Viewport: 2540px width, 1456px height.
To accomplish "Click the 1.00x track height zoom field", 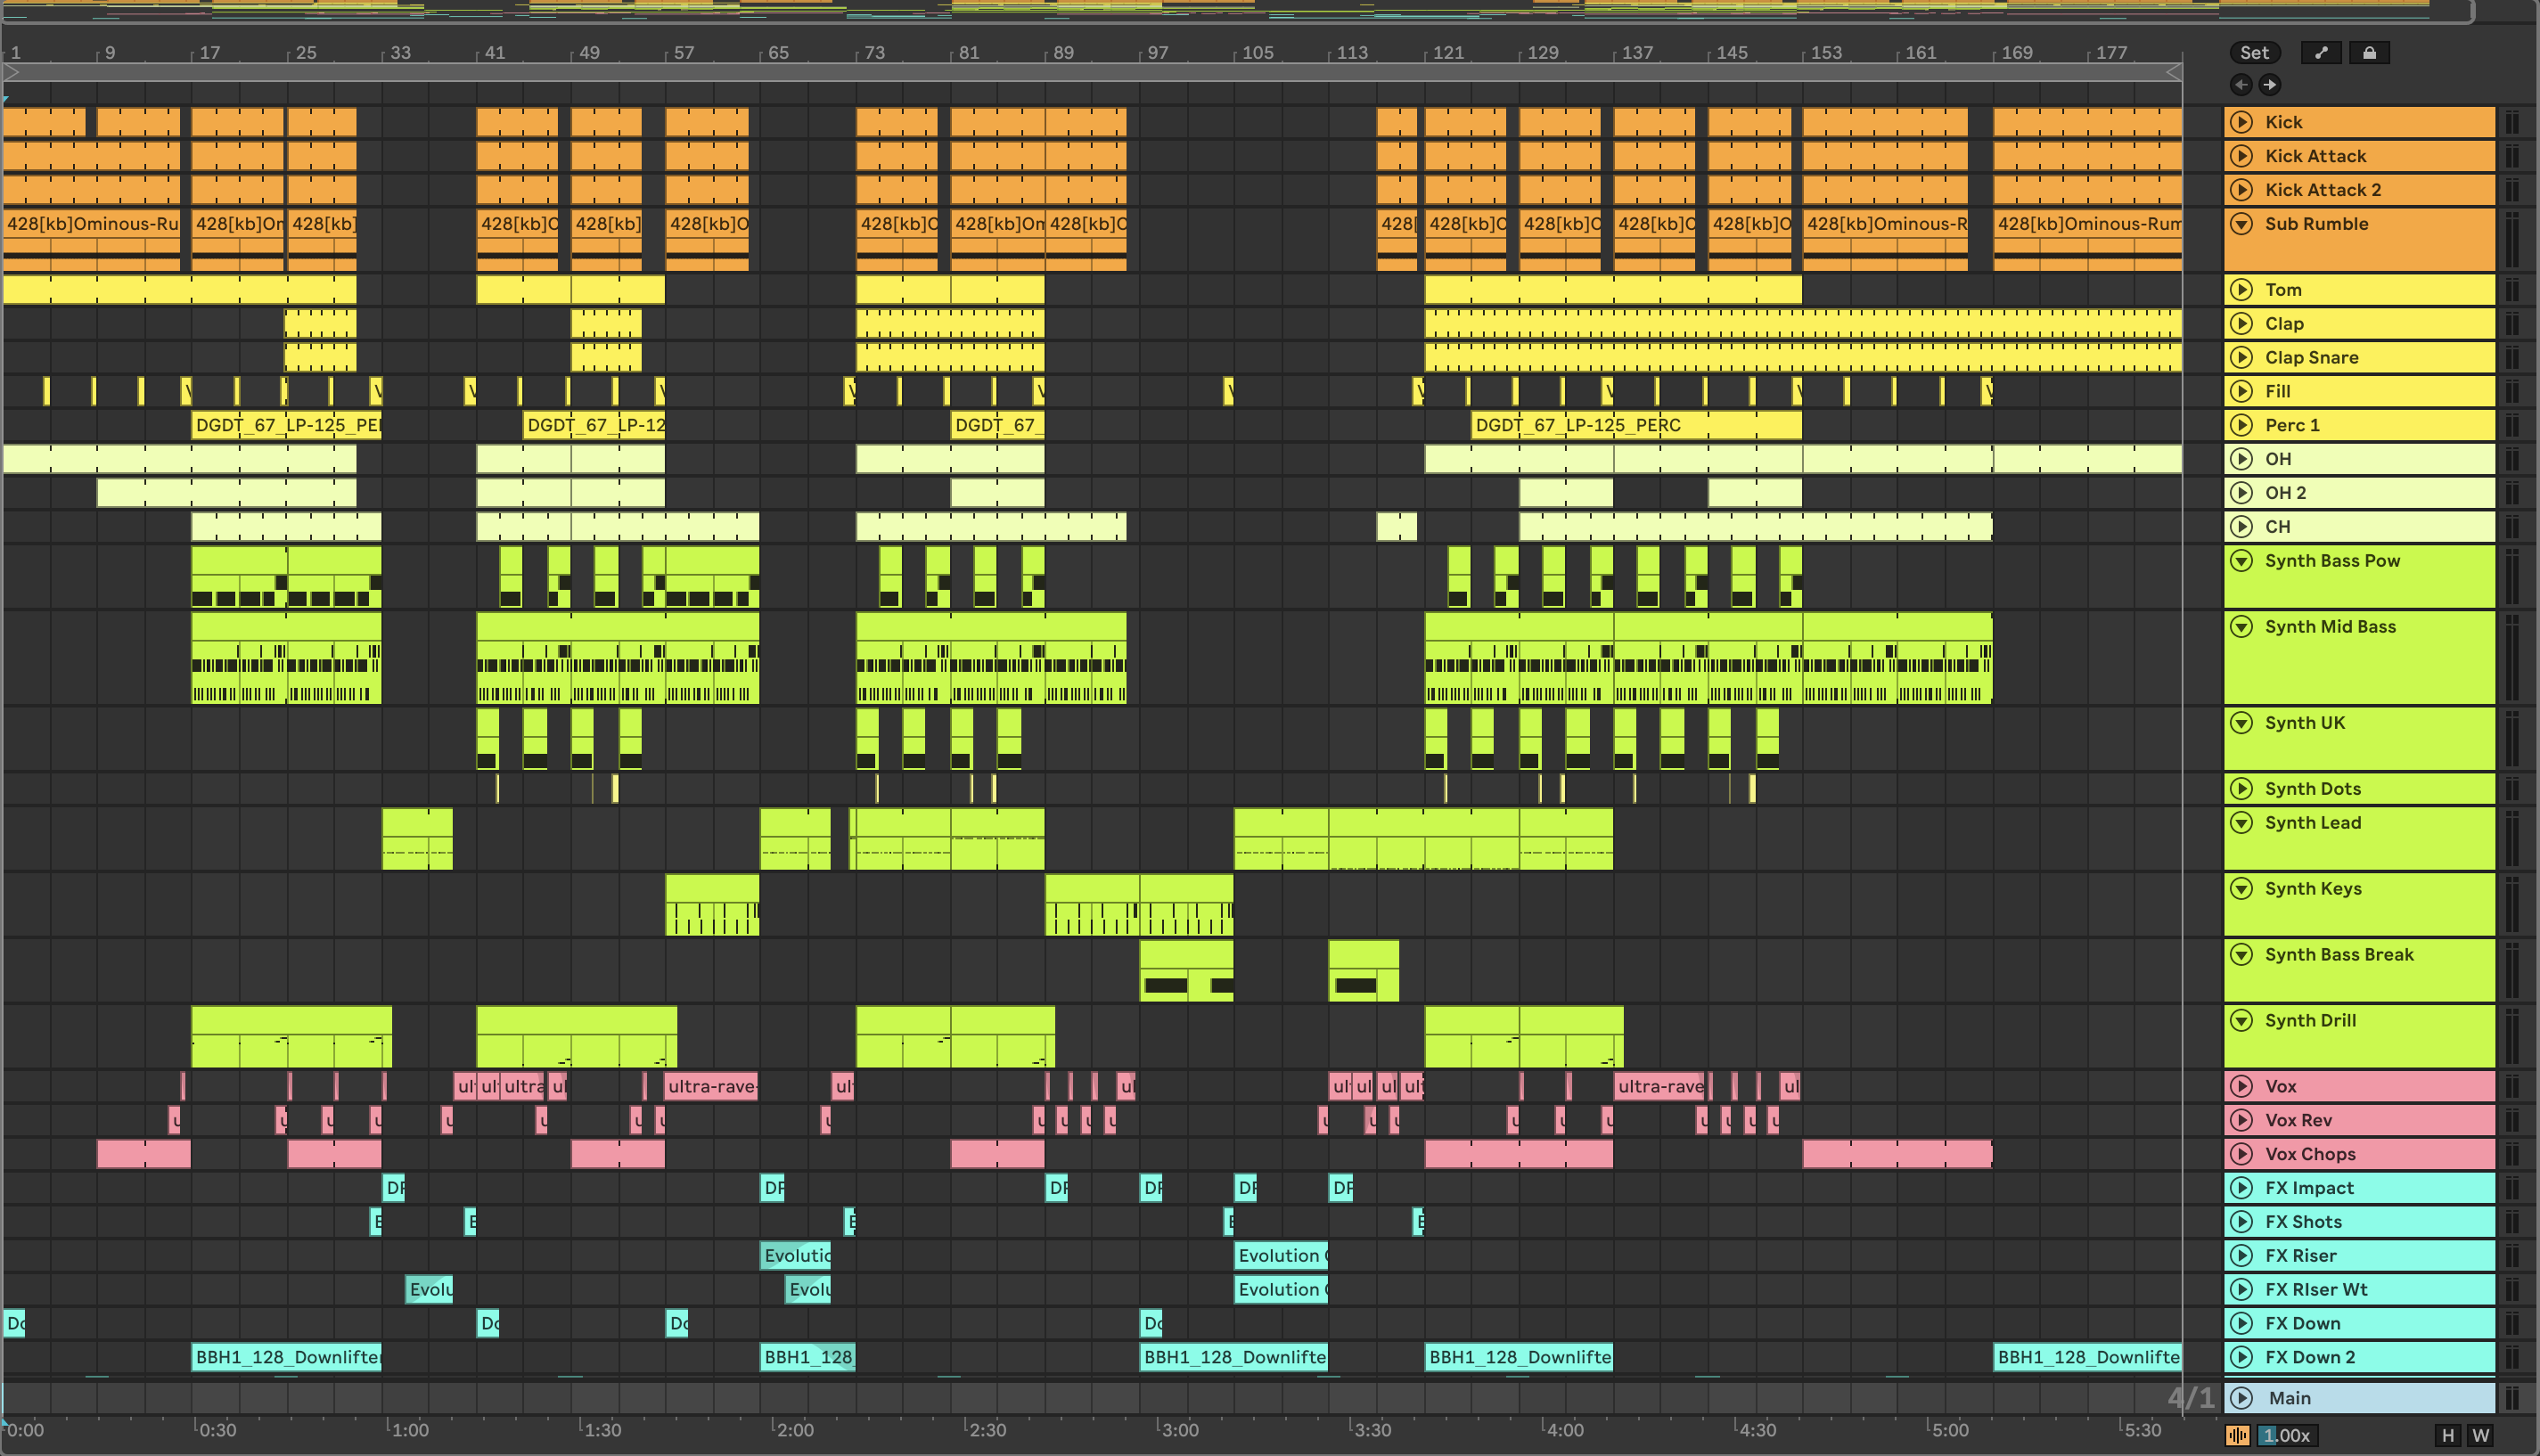I will (x=2288, y=1435).
